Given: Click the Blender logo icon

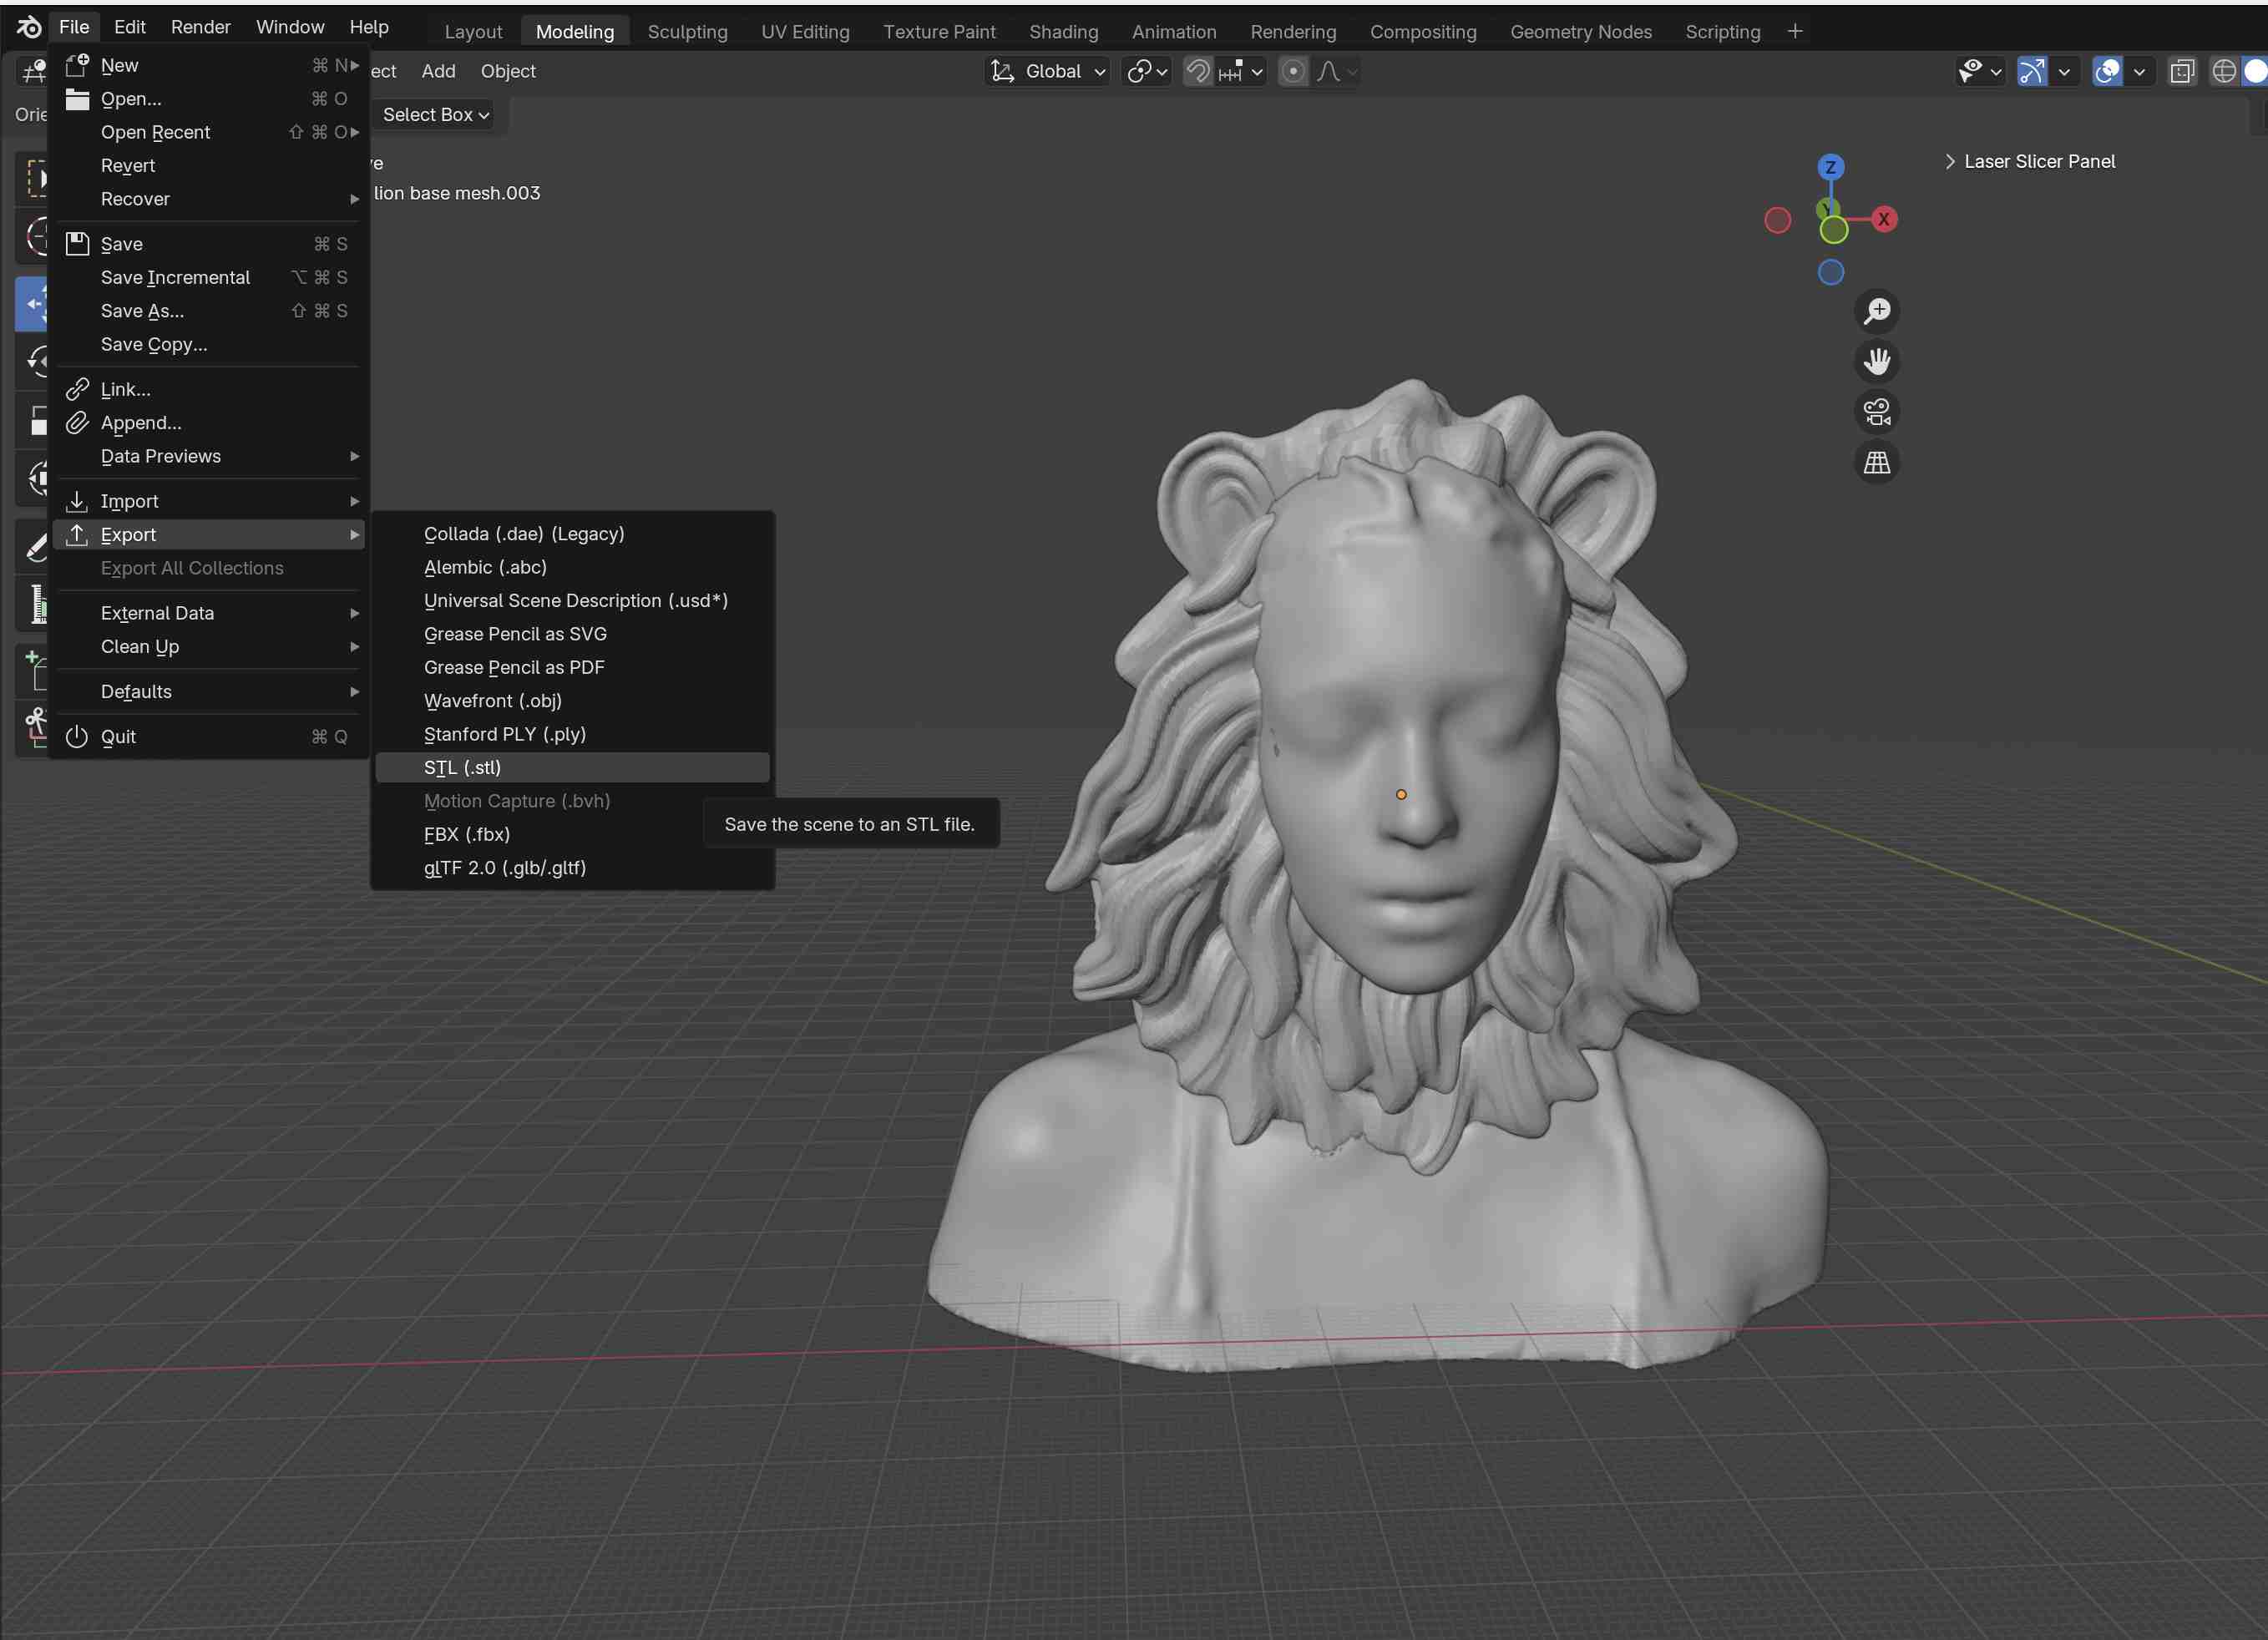Looking at the screenshot, I should (29, 27).
